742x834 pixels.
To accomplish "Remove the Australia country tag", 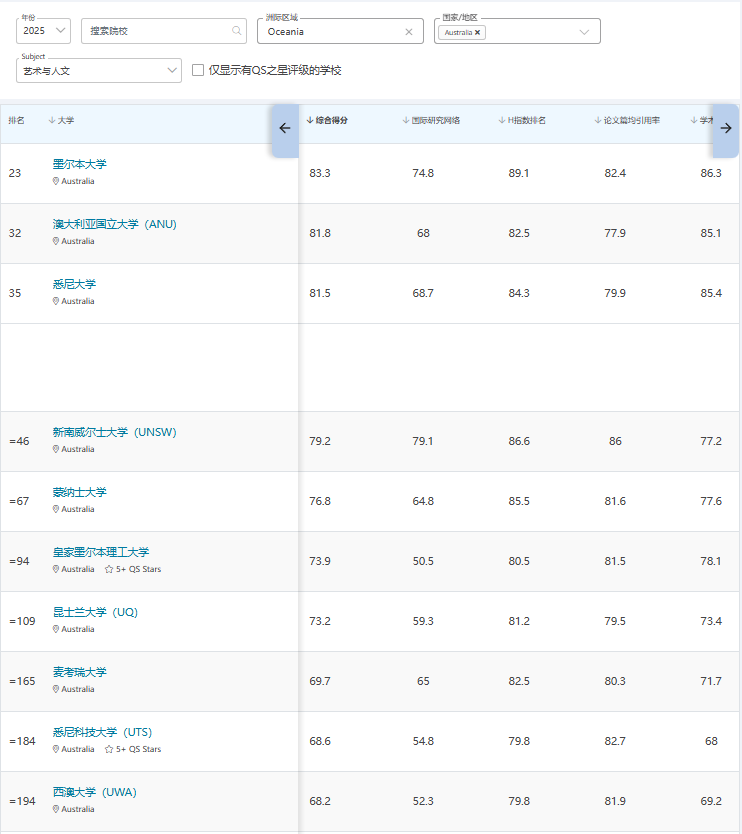I will (x=477, y=32).
